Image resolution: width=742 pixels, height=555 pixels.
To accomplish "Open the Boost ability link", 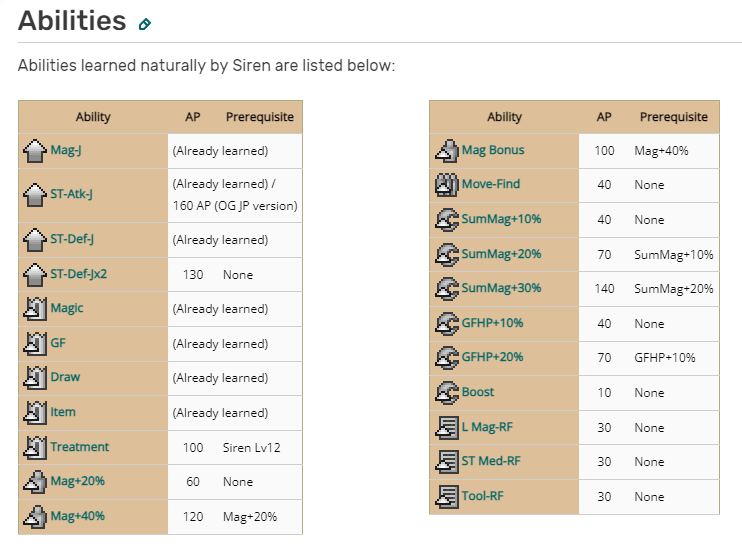I will pos(477,392).
